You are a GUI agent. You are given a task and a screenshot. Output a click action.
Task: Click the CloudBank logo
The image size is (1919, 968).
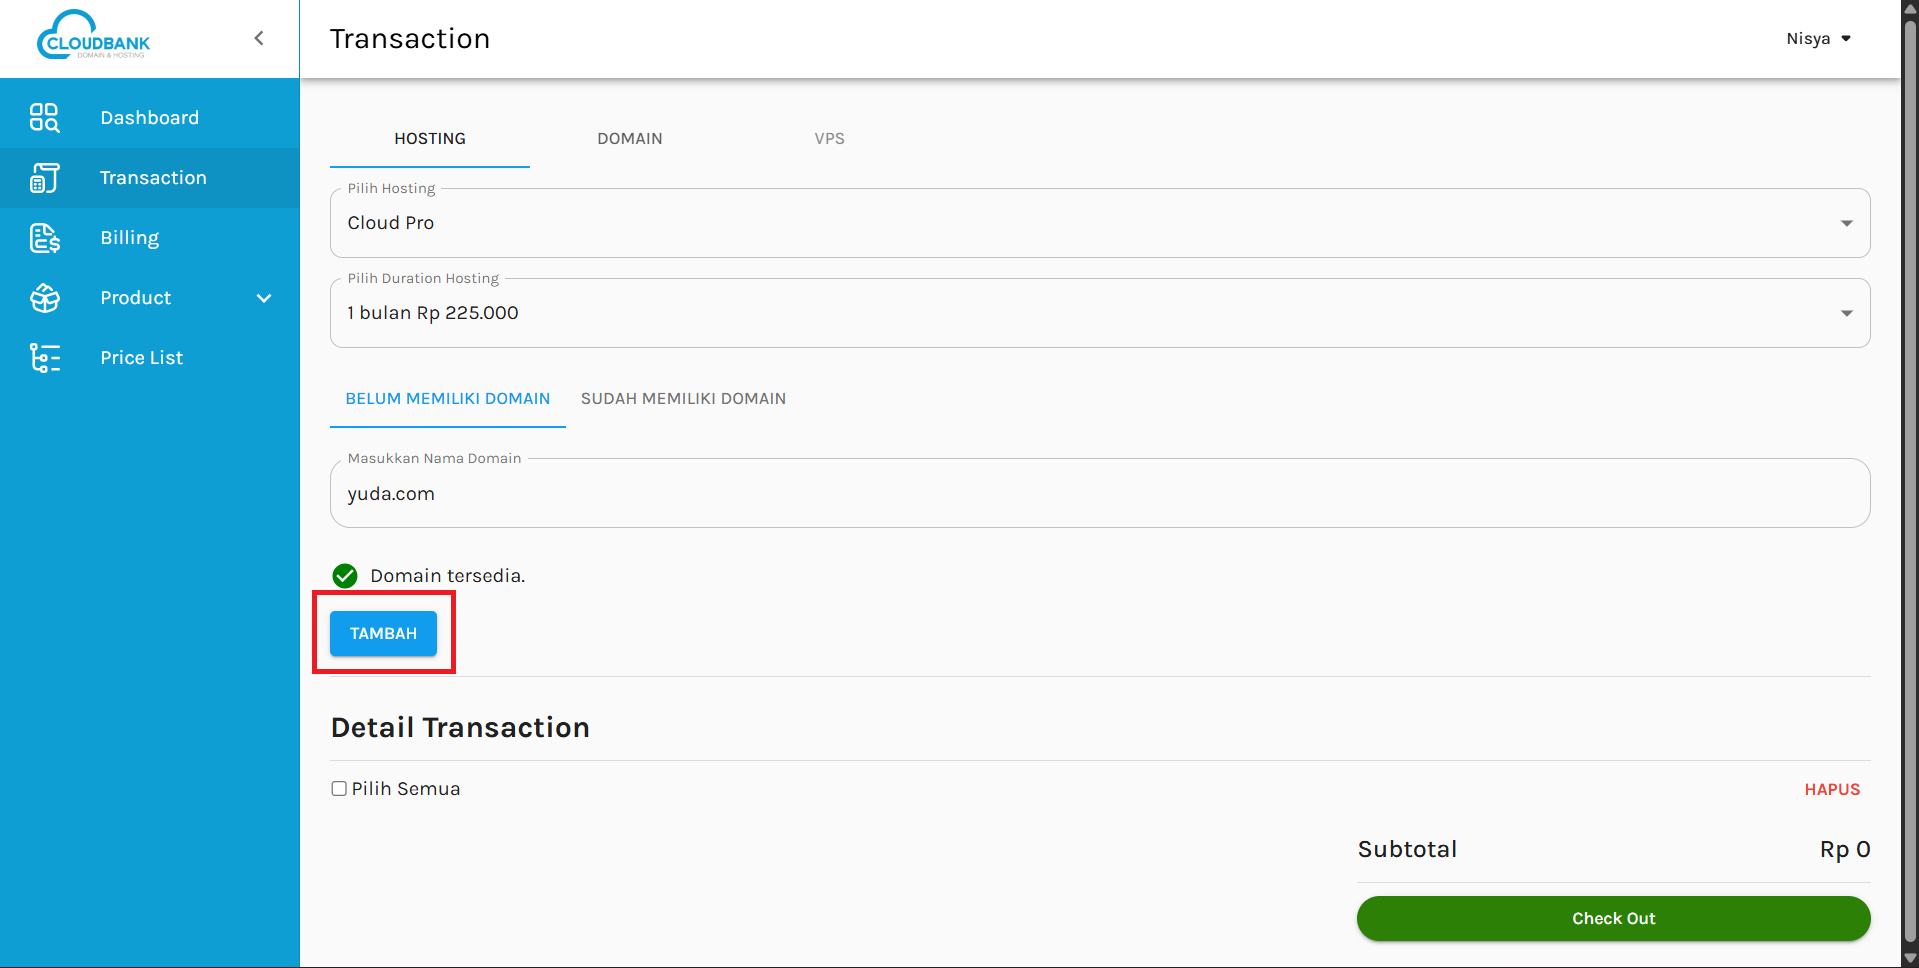pos(93,37)
